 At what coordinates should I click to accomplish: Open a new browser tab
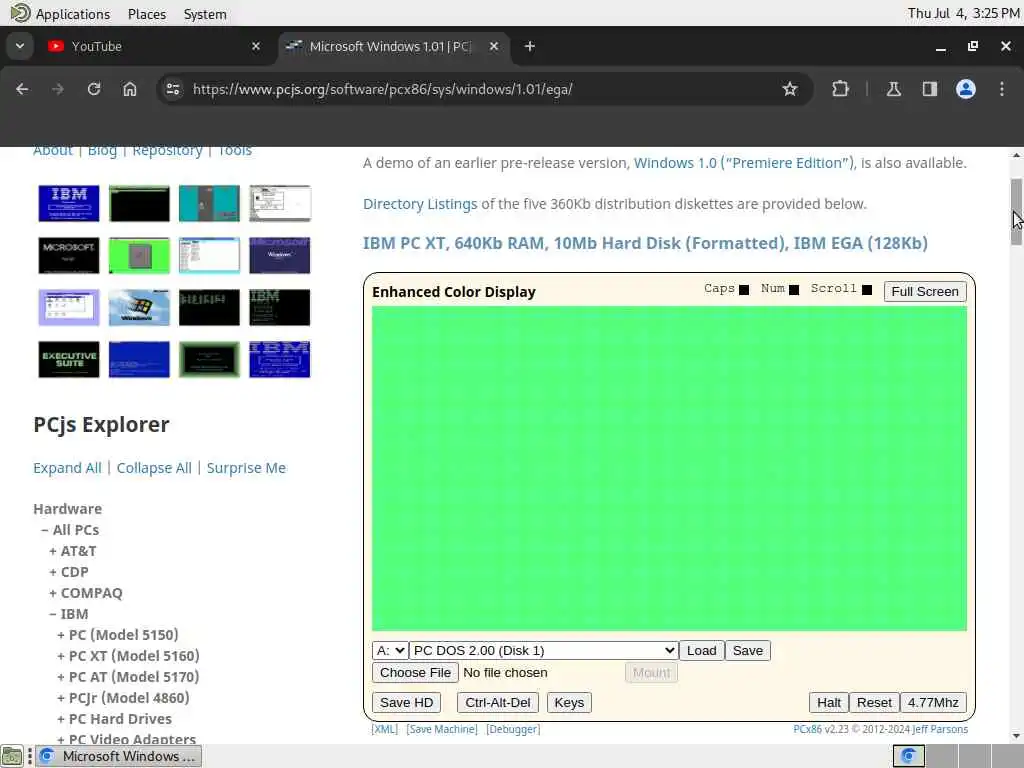[530, 46]
